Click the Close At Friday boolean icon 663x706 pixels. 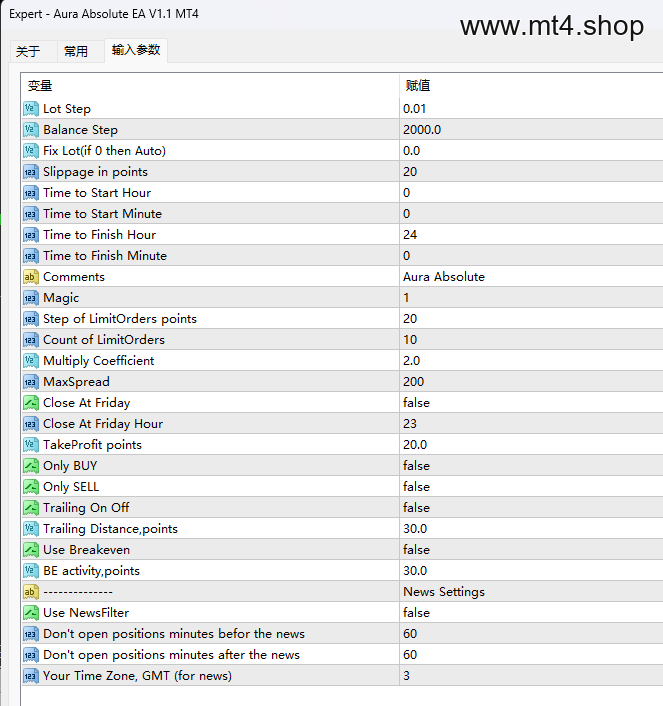click(x=31, y=403)
